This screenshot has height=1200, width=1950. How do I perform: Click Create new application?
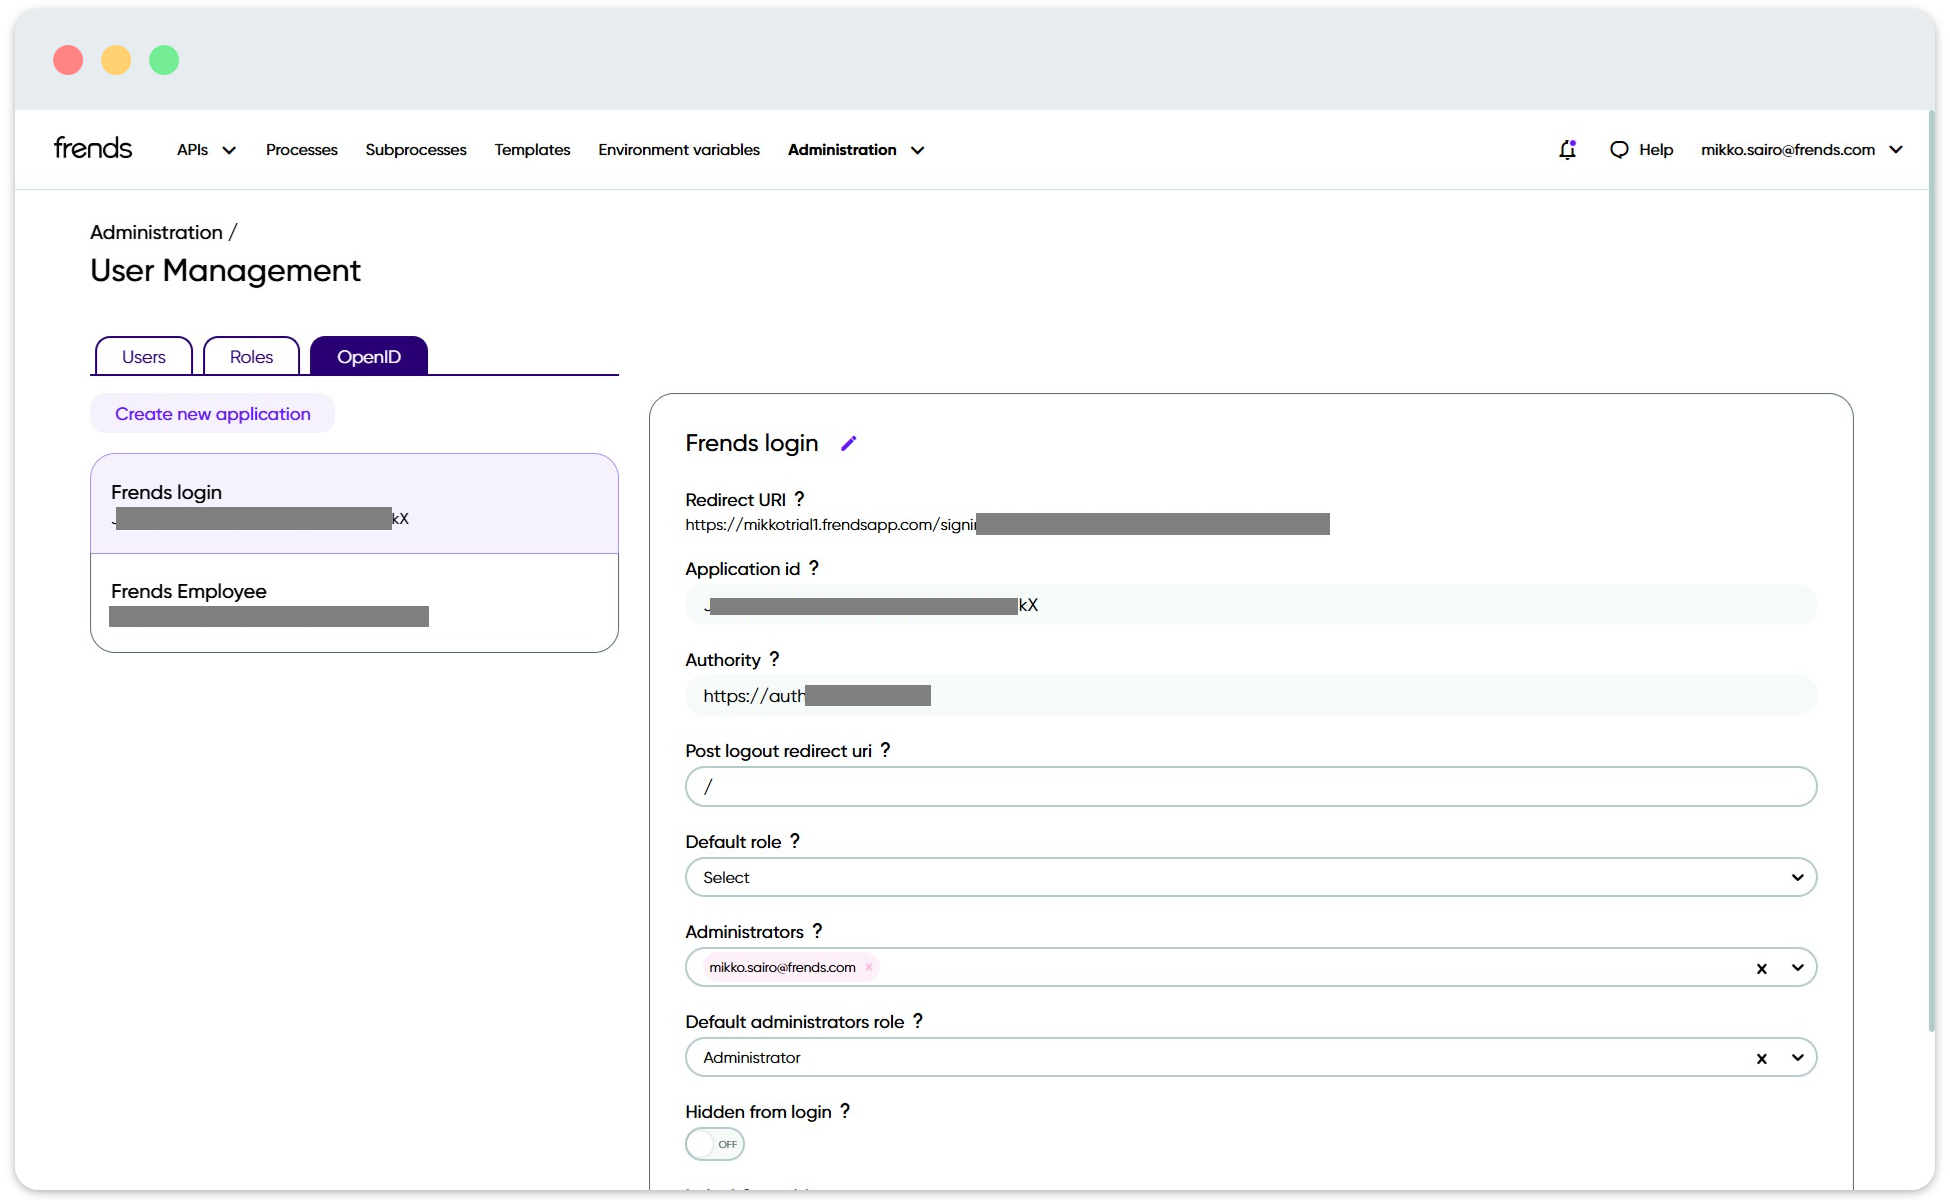click(211, 413)
